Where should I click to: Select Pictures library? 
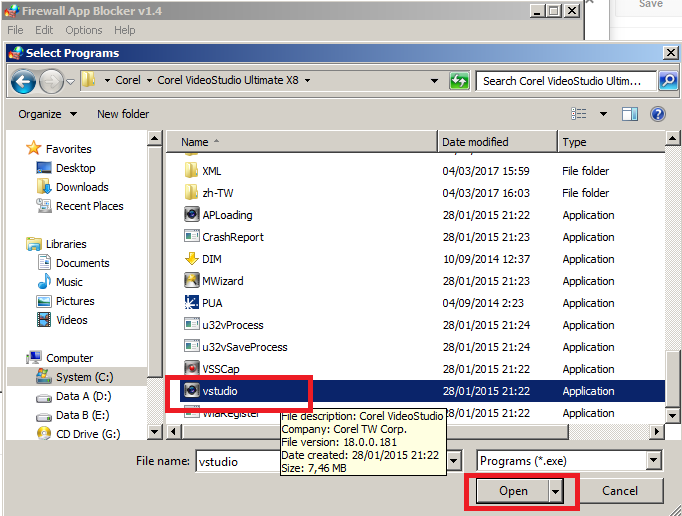pos(66,301)
